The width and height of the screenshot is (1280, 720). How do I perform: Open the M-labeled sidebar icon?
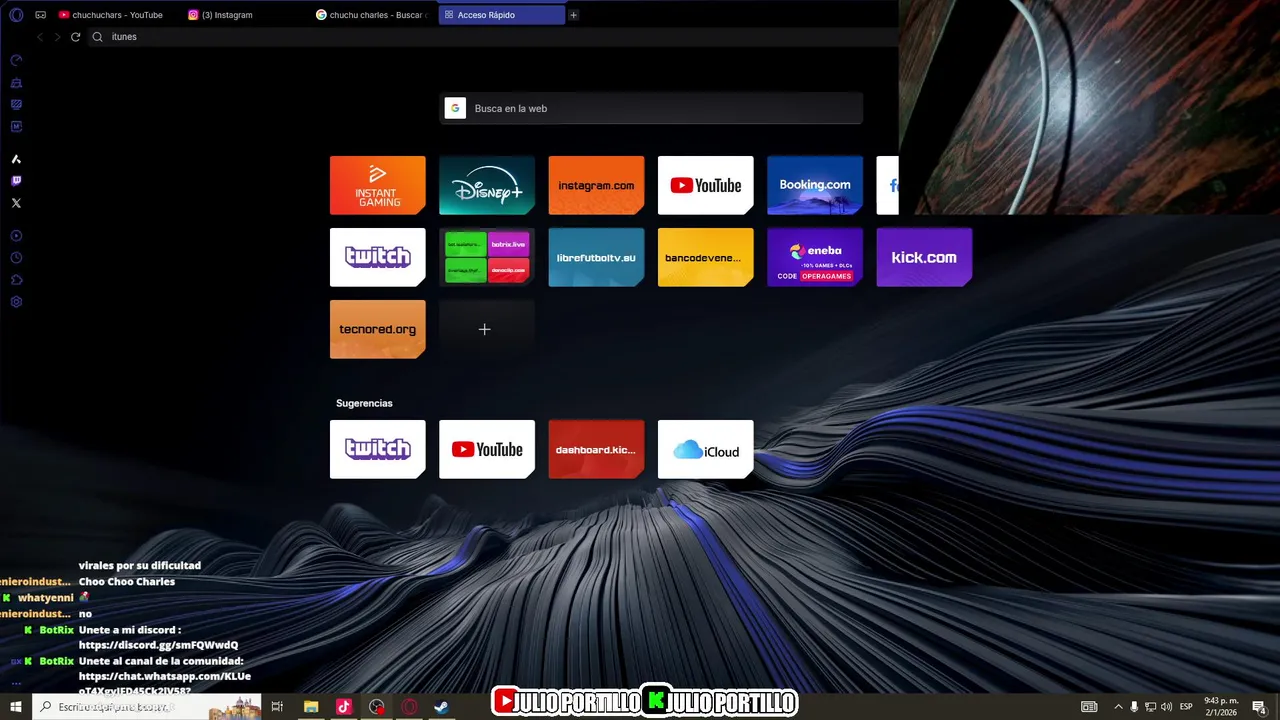16,126
